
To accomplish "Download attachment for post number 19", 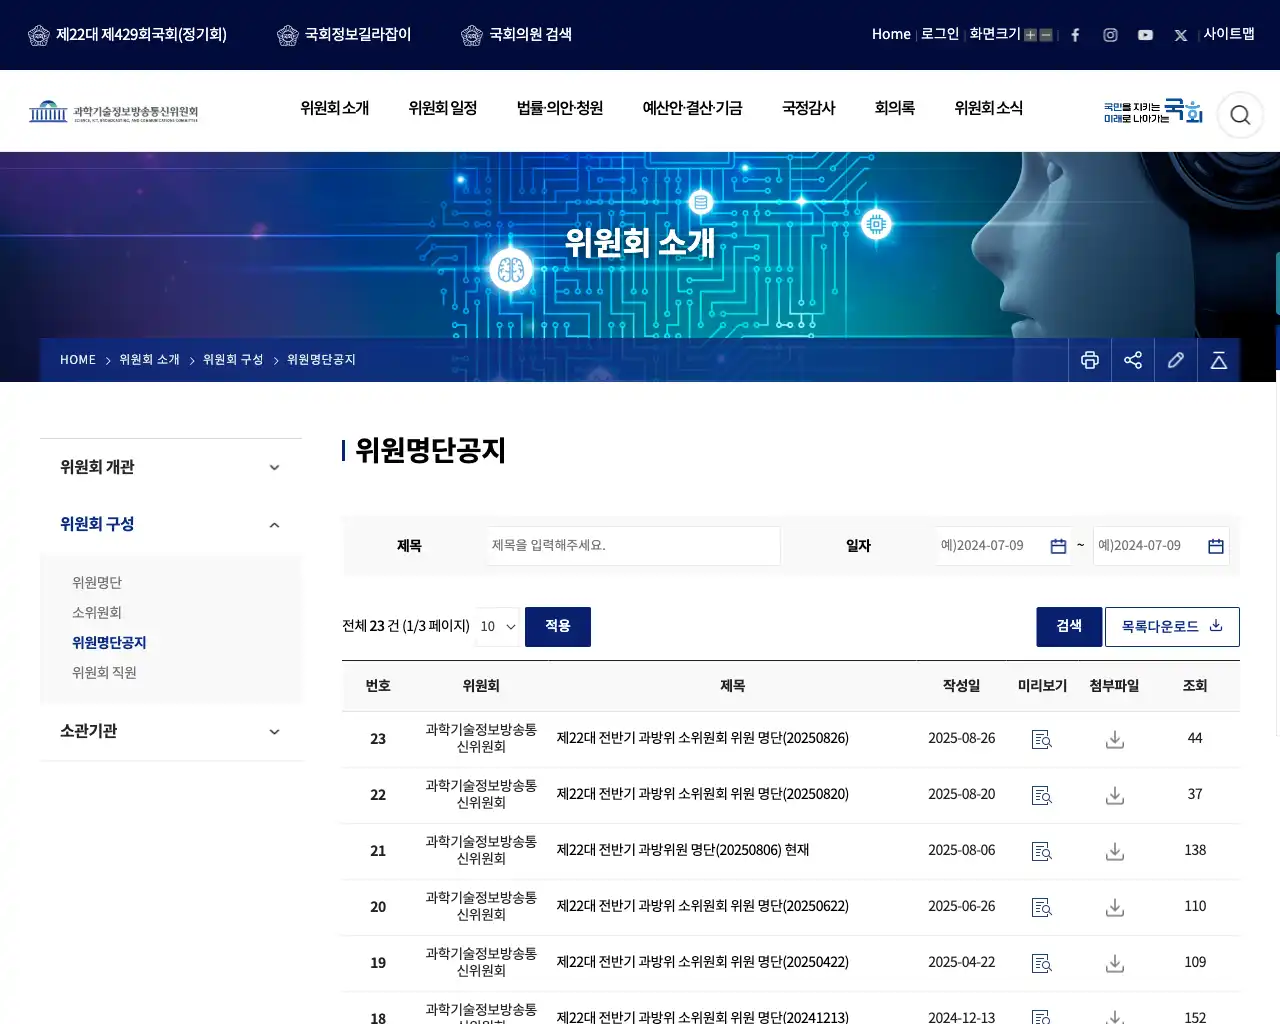I will click(x=1115, y=963).
